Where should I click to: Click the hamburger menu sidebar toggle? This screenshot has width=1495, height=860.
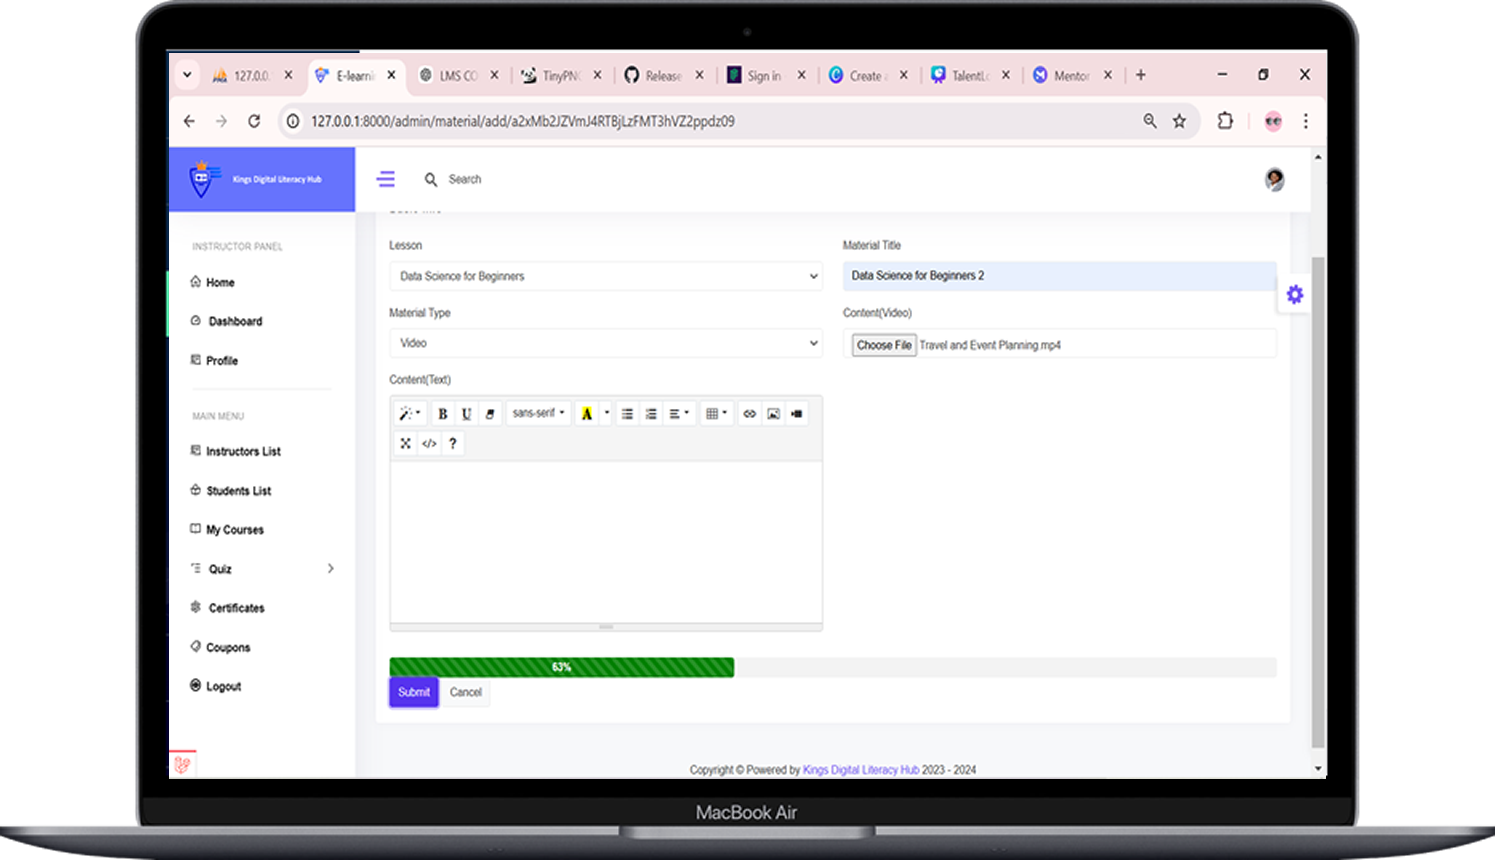[386, 179]
